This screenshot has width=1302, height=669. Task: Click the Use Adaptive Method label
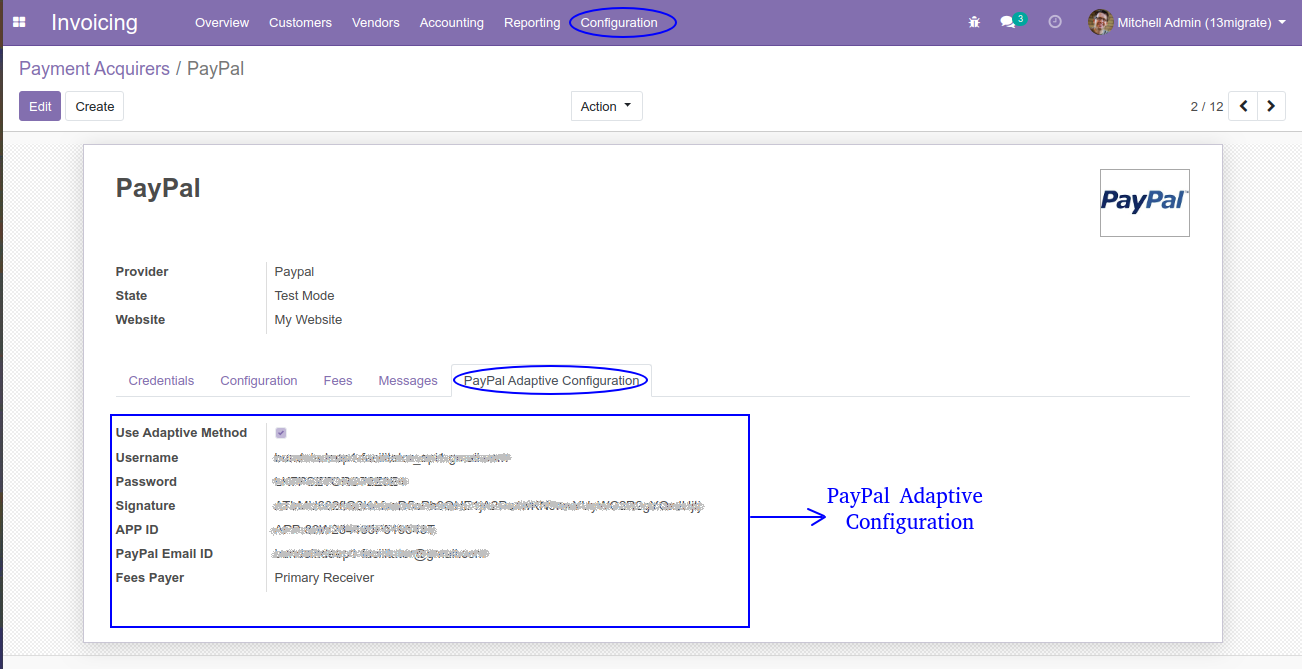pyautogui.click(x=181, y=433)
